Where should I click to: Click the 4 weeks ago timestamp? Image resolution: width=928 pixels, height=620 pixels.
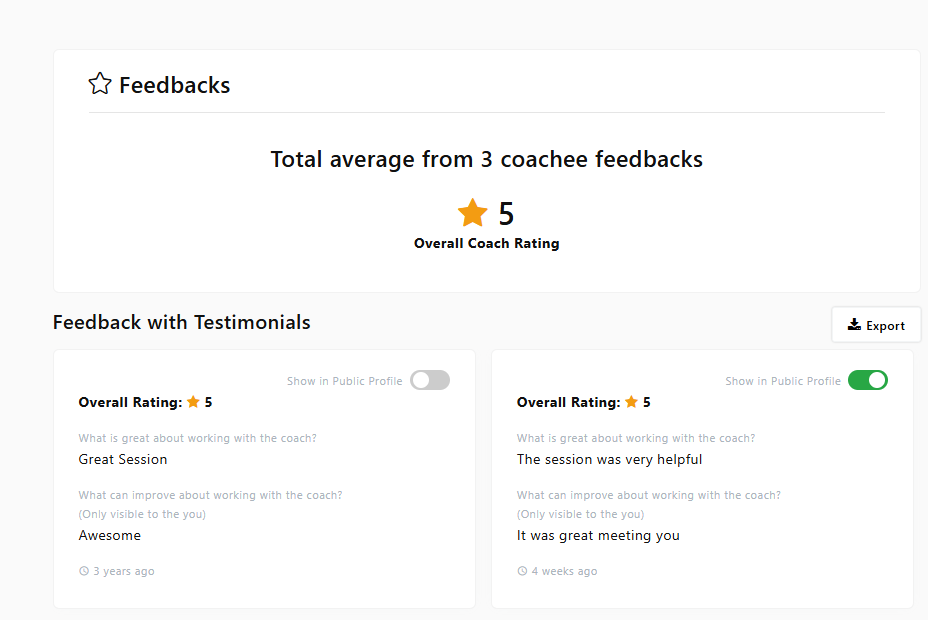(x=564, y=572)
